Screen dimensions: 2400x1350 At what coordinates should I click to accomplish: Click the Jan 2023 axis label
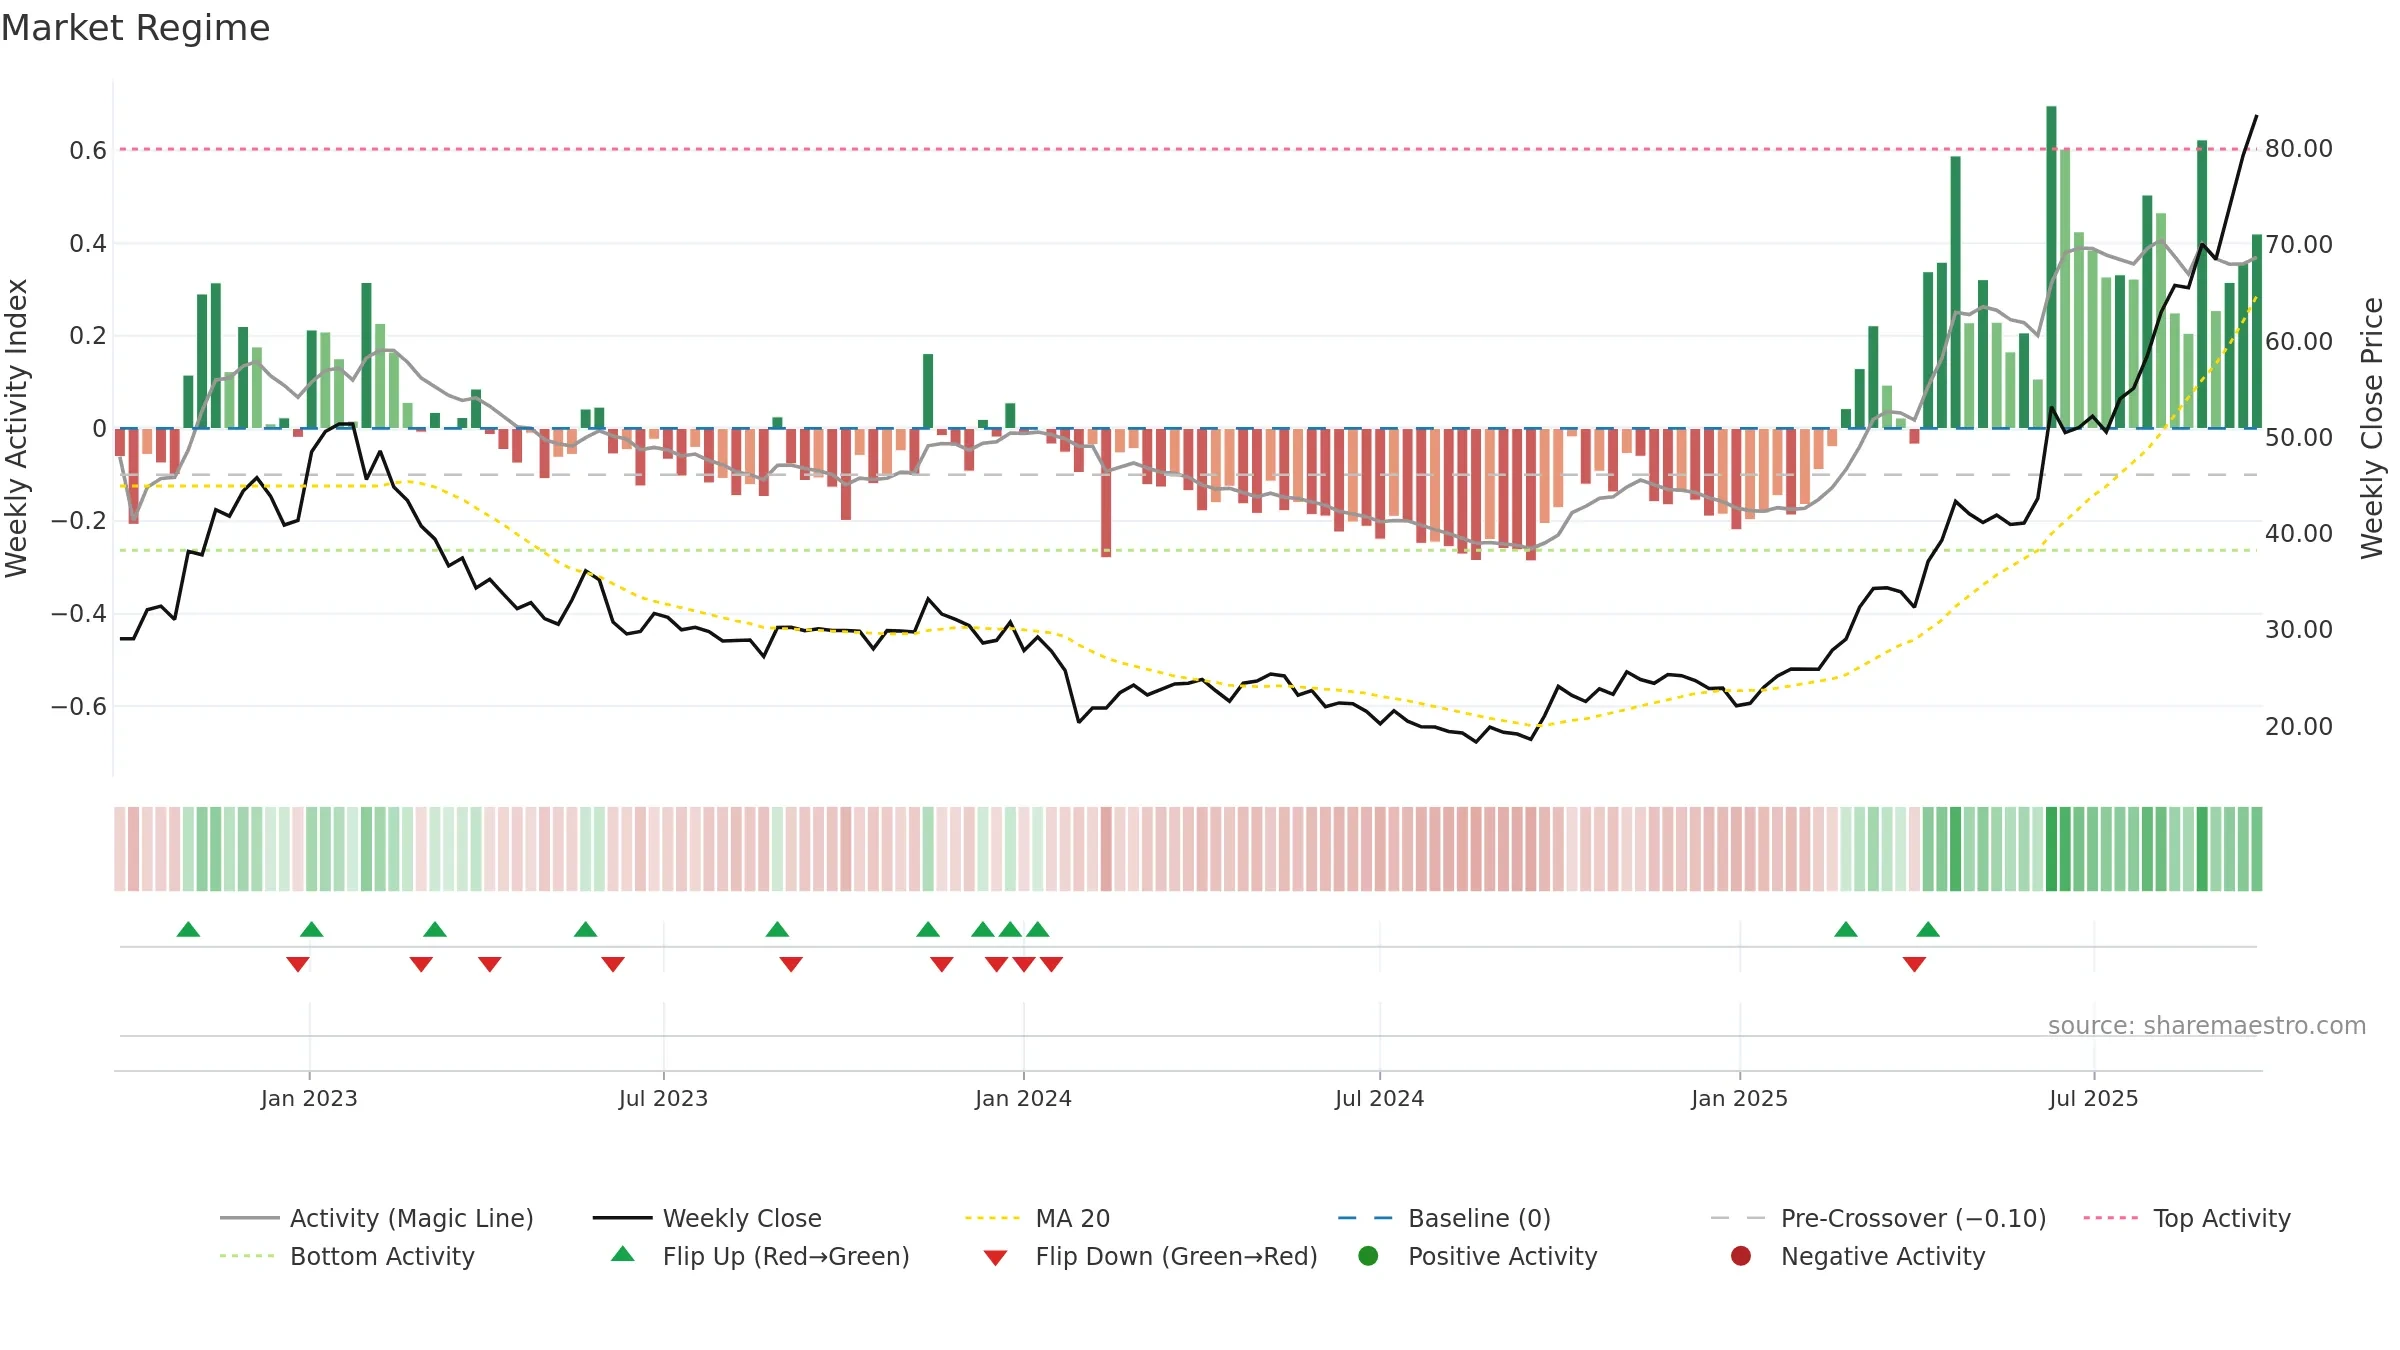pos(309,1098)
